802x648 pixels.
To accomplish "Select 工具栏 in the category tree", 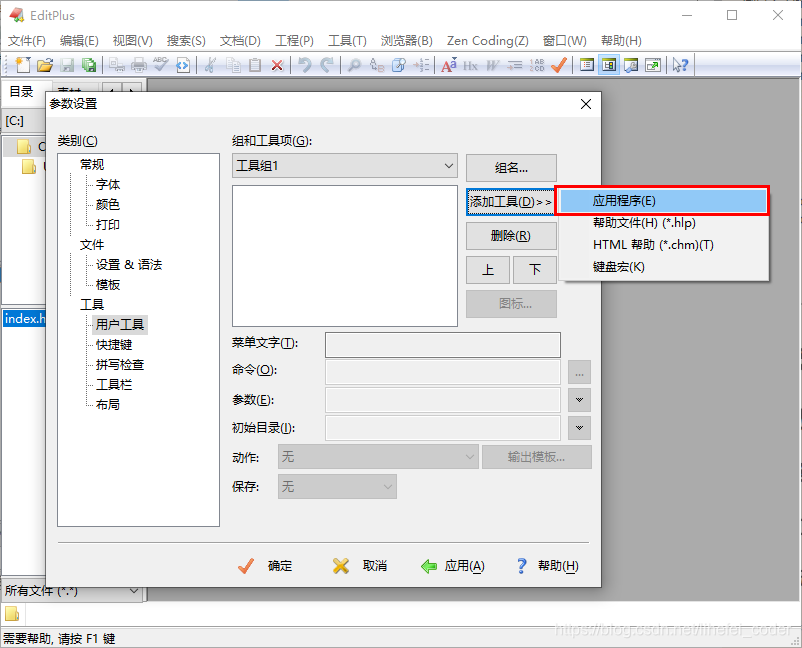I will (x=114, y=385).
